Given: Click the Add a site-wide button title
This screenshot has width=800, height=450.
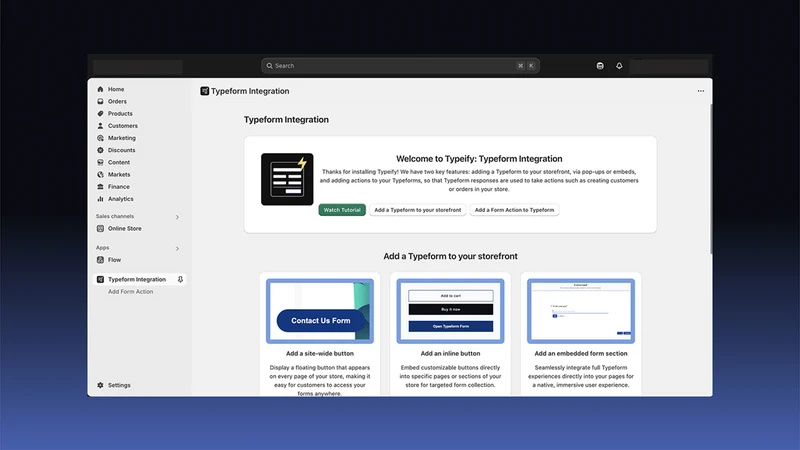Looking at the screenshot, I should point(320,353).
